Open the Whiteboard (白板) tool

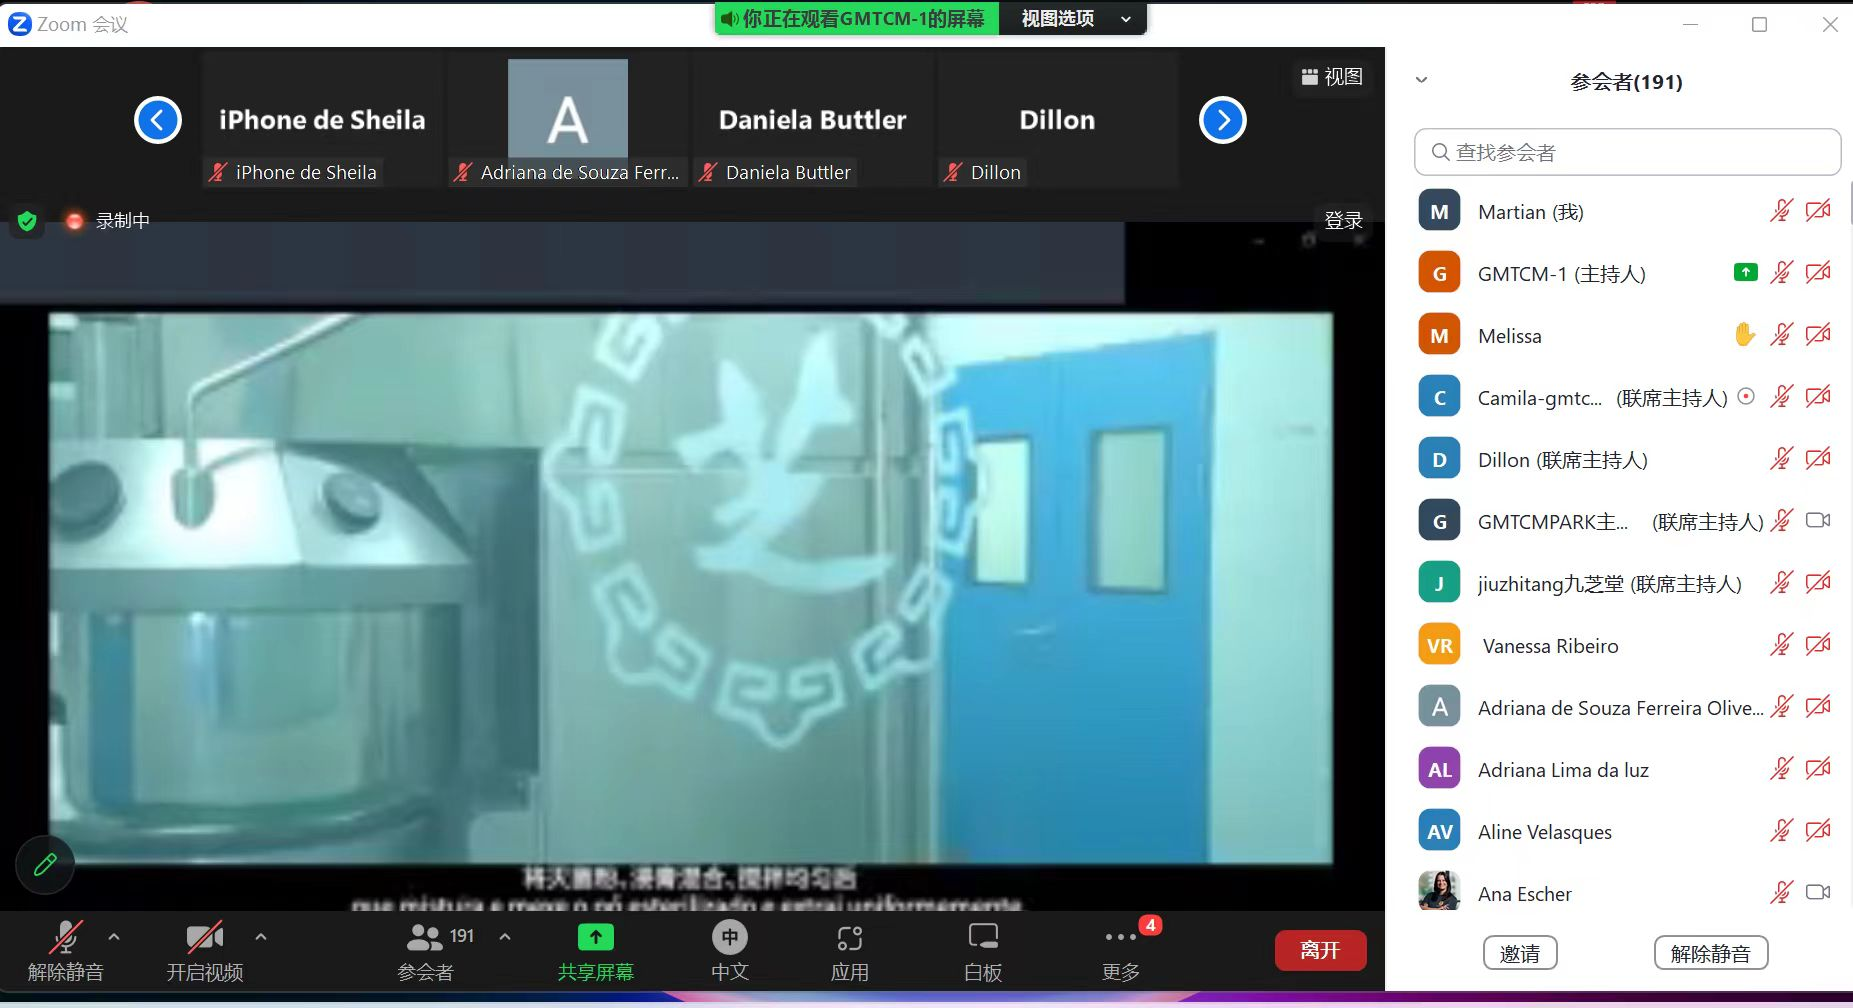pos(982,950)
